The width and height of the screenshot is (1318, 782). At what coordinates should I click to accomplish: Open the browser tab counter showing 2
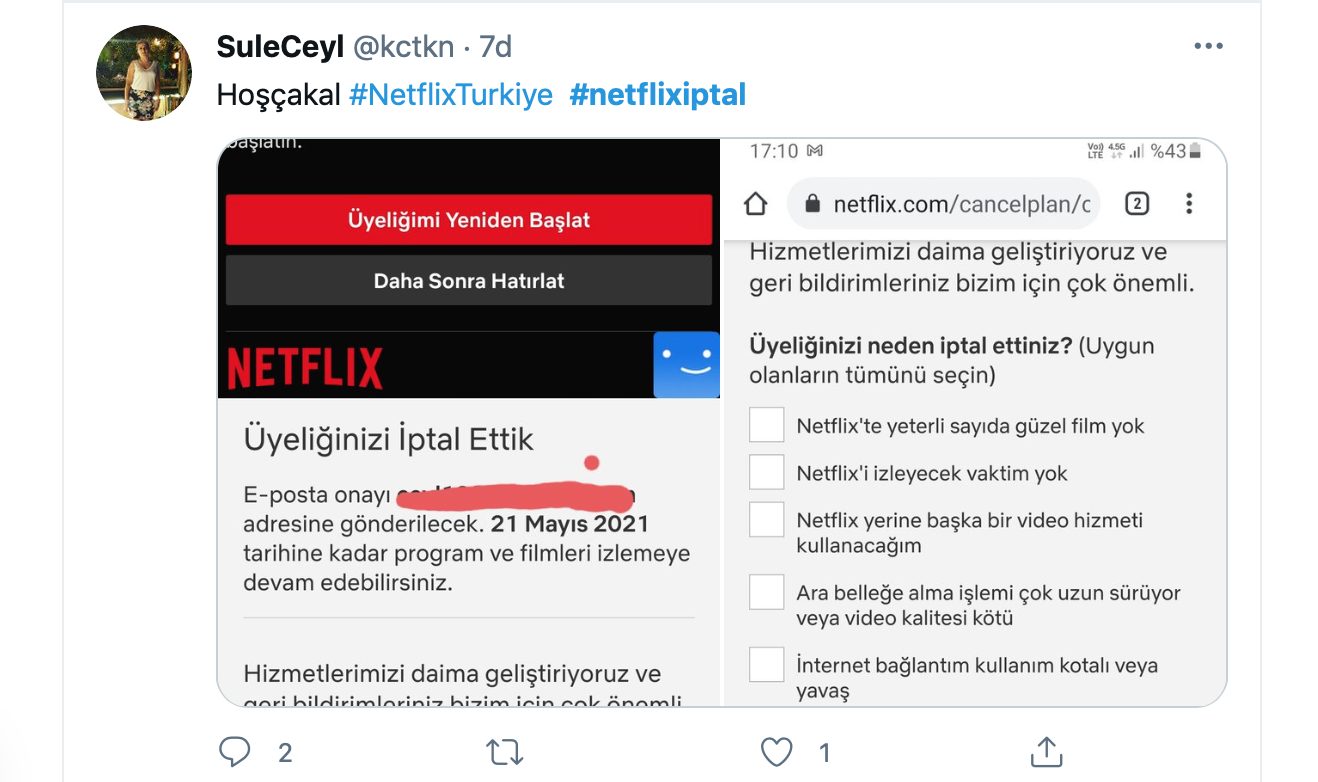click(1136, 204)
